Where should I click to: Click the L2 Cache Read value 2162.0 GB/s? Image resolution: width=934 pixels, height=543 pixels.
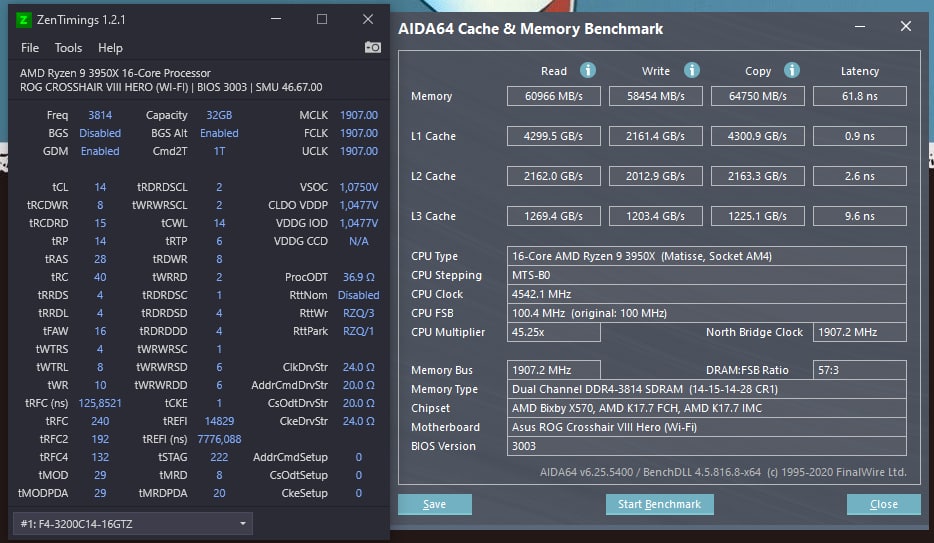pyautogui.click(x=554, y=176)
